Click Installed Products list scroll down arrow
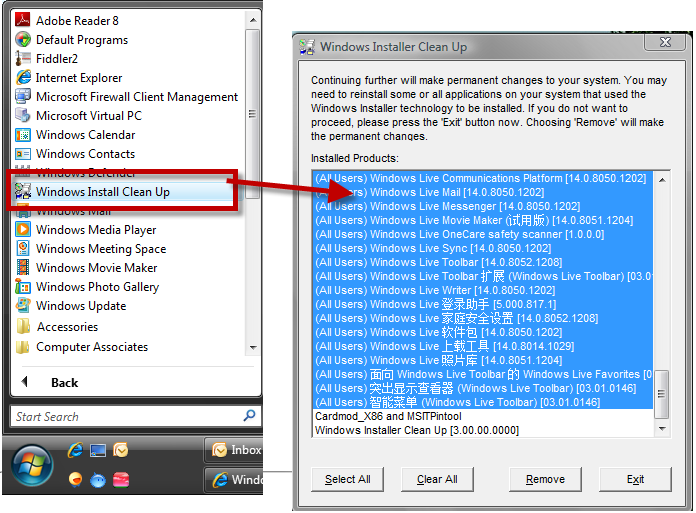The image size is (696, 513). (662, 428)
